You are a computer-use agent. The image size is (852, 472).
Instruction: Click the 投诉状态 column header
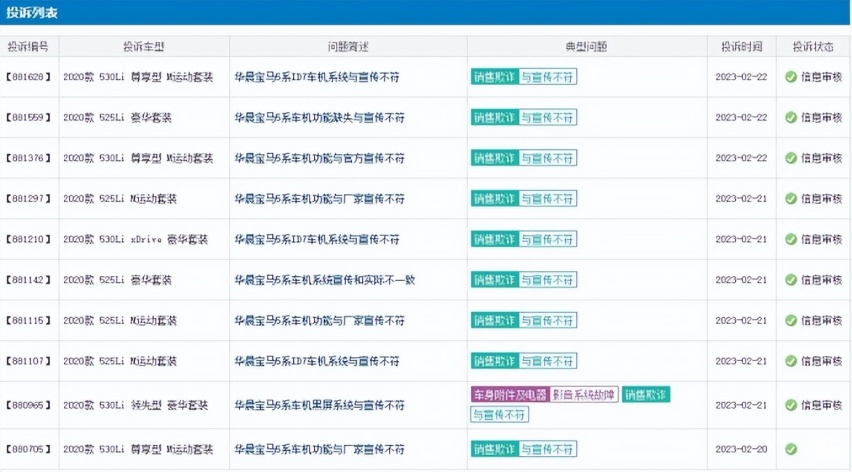[813, 47]
